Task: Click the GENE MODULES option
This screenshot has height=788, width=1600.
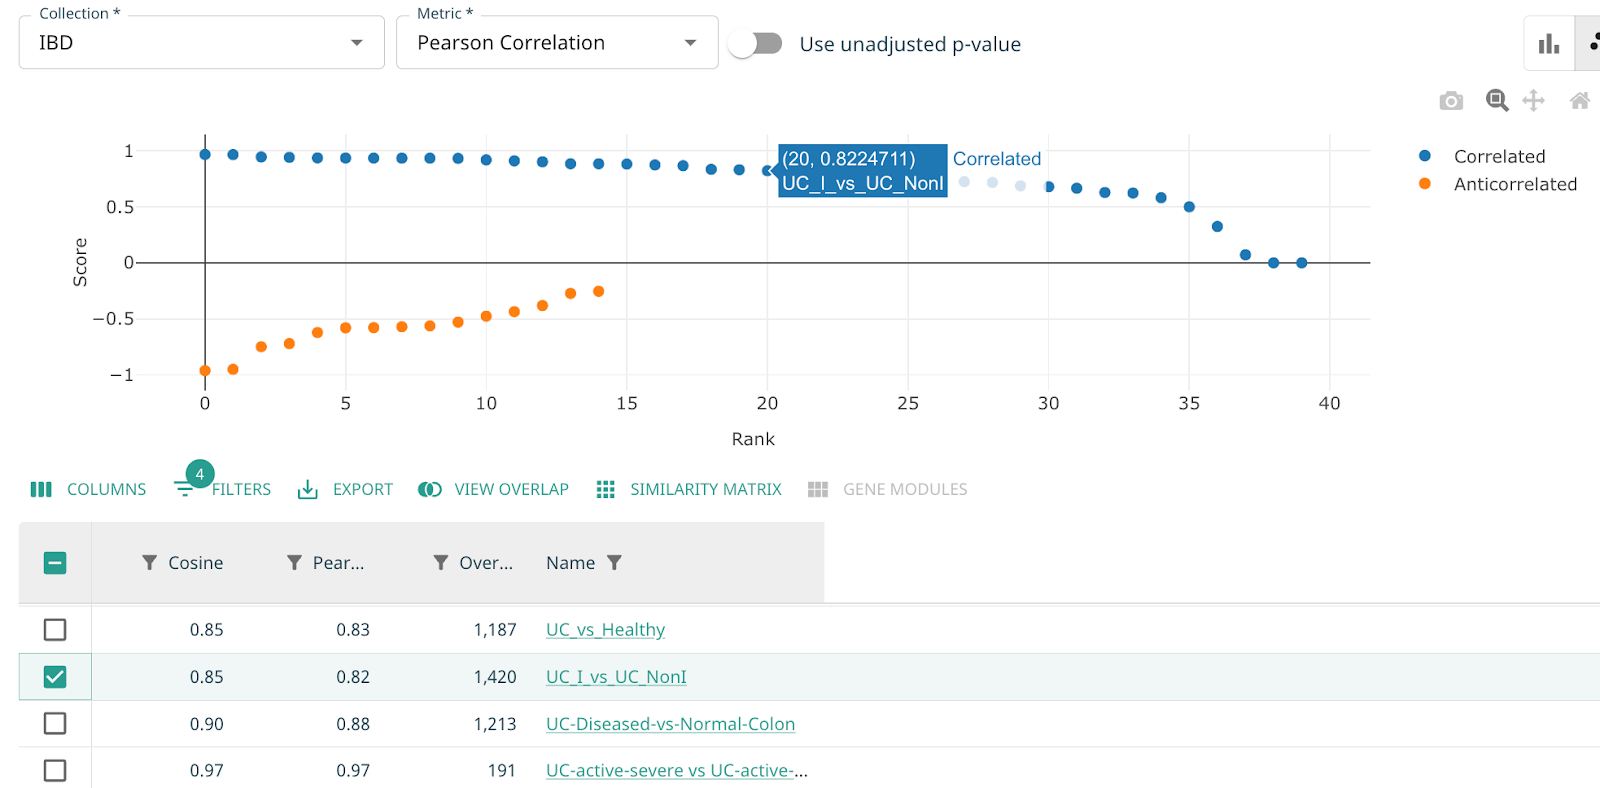Action: click(888, 489)
